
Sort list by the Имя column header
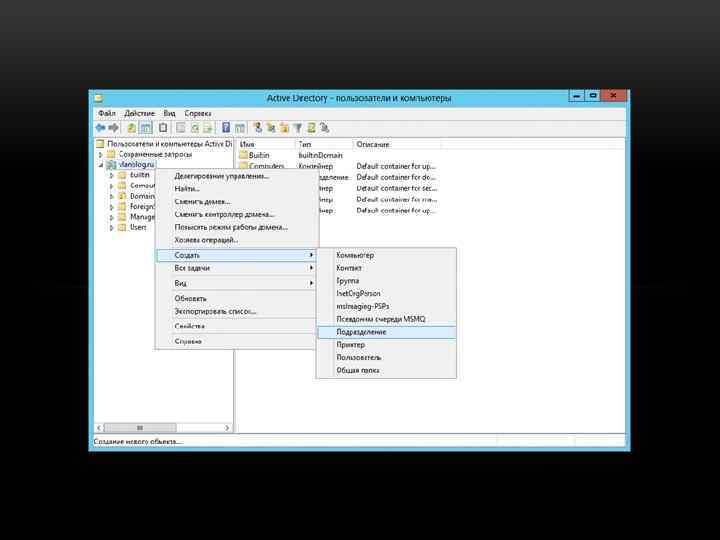(265, 144)
